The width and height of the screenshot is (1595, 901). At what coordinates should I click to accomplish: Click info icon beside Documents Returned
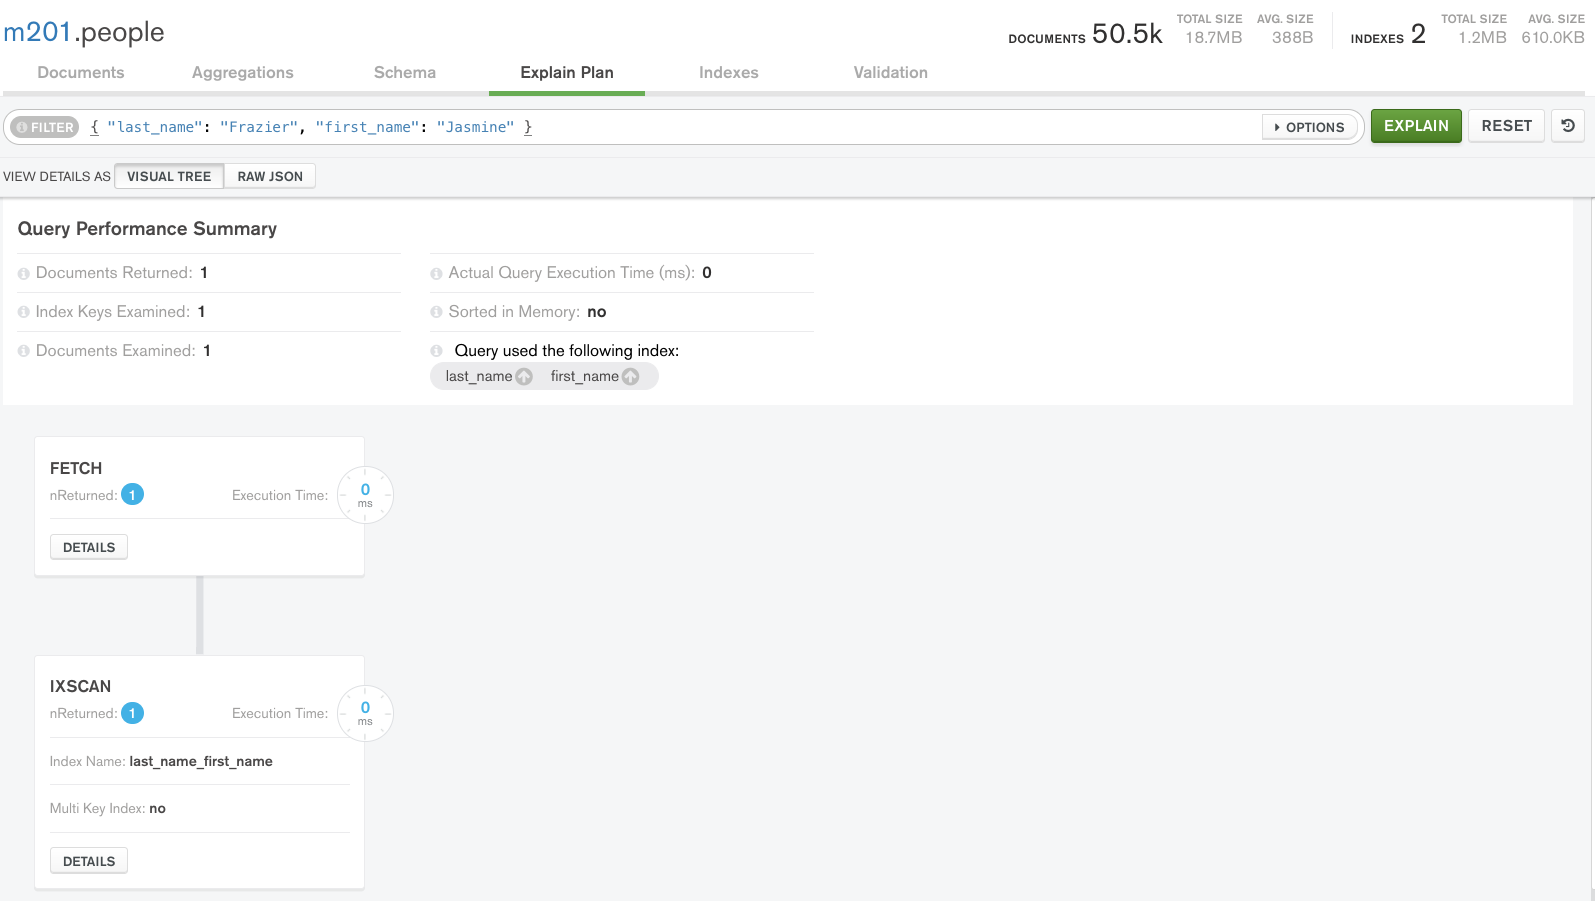click(x=24, y=274)
